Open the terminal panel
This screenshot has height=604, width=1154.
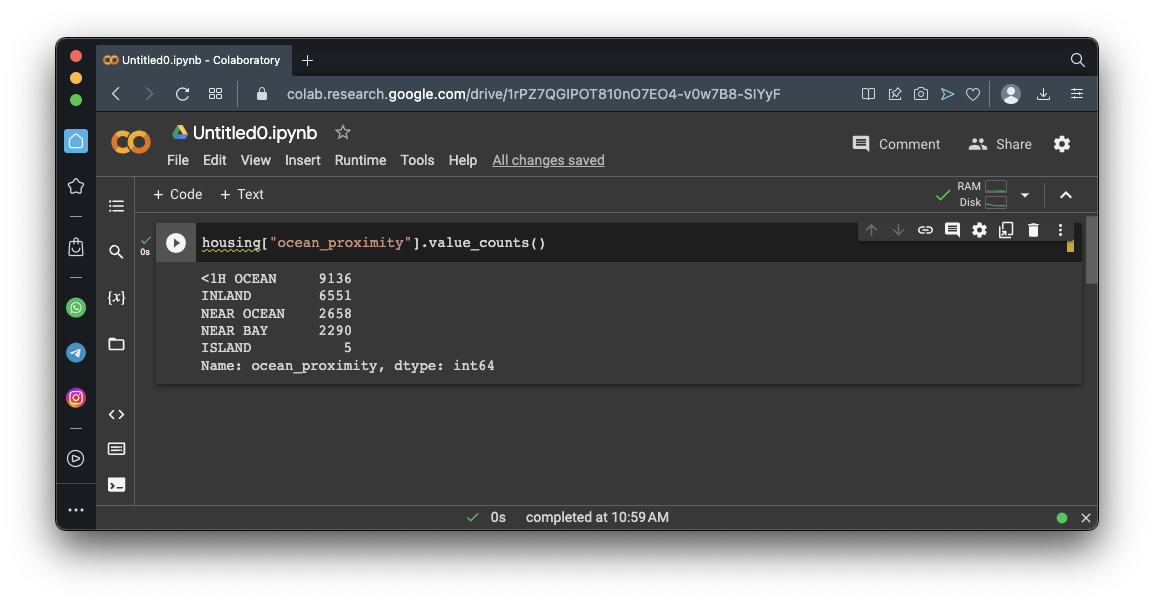coord(117,485)
